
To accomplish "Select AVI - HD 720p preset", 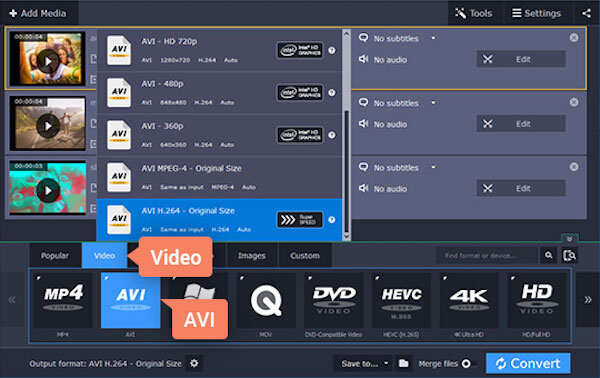I will [219, 50].
